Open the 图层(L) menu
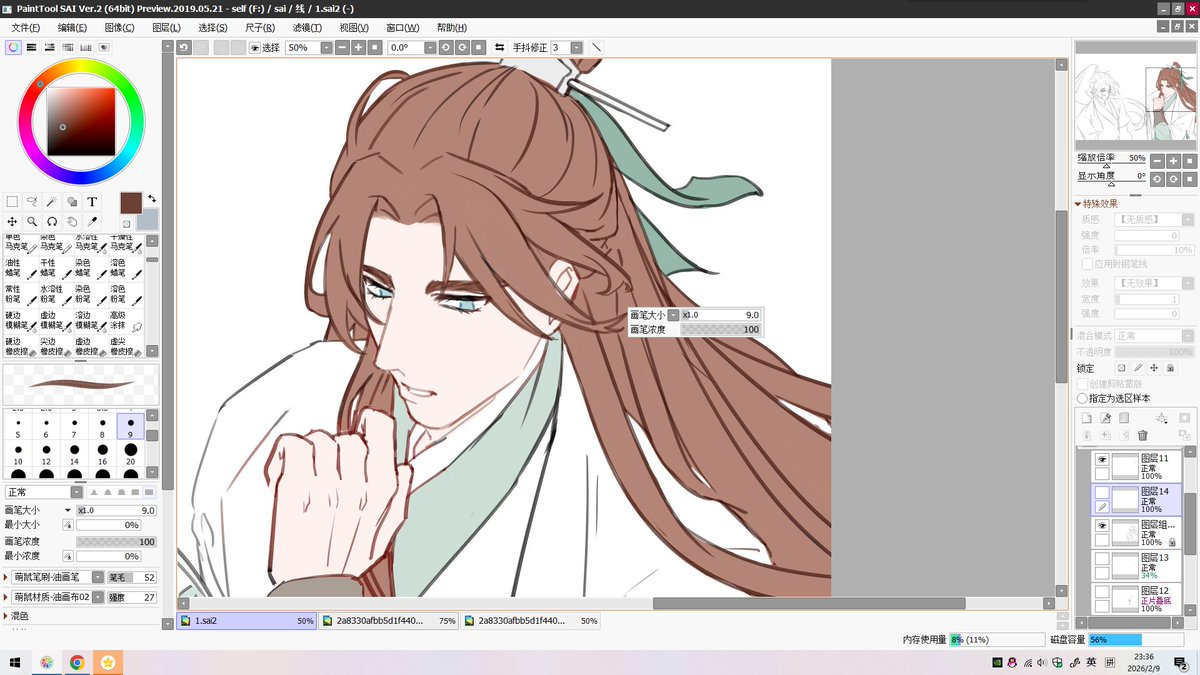Screen dimensions: 1200x675 [x=166, y=27]
